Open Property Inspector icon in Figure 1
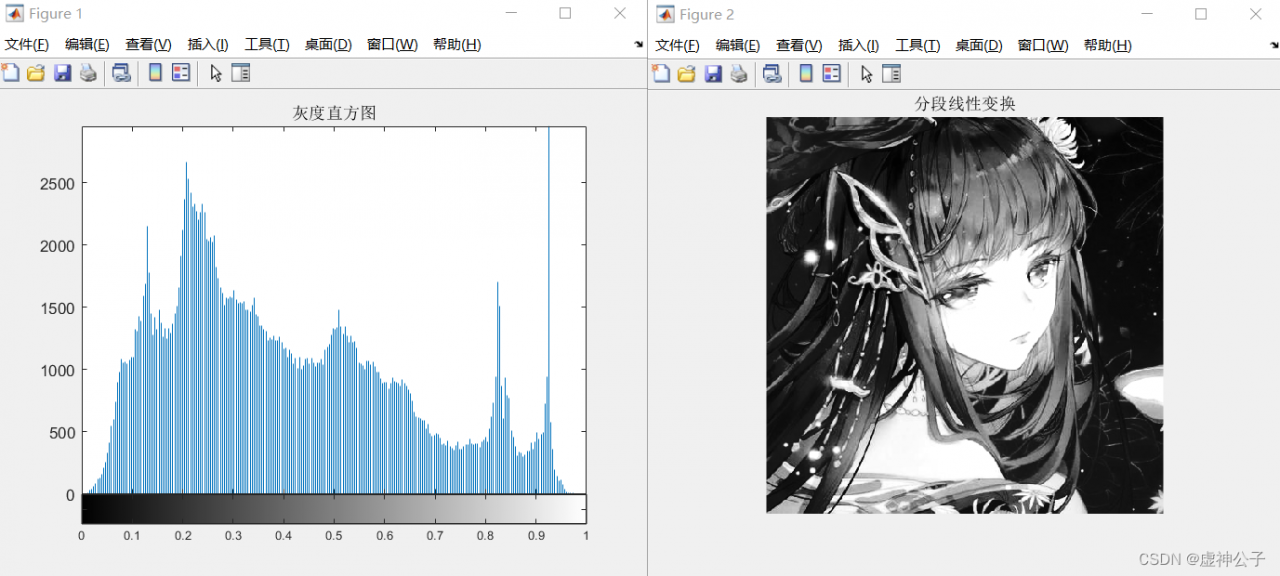 pos(241,73)
